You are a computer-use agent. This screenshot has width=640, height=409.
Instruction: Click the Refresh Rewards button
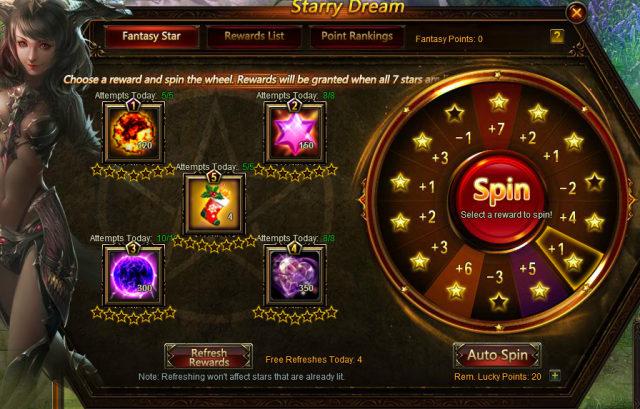pyautogui.click(x=209, y=357)
